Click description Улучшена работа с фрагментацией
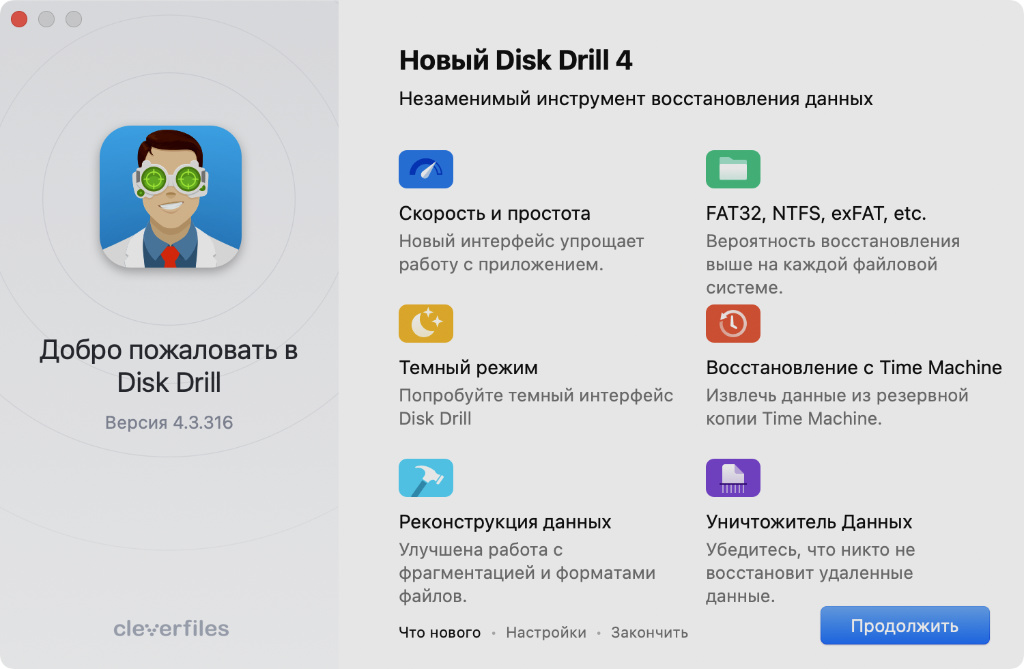1024x669 pixels. click(x=527, y=572)
